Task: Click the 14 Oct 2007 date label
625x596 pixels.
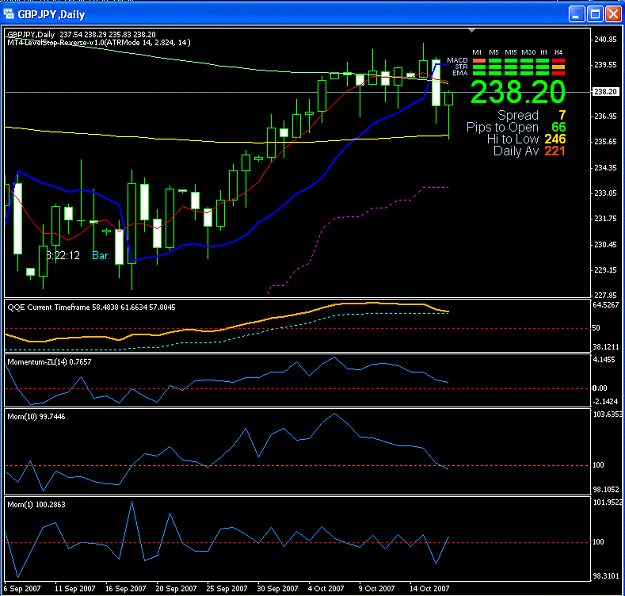Action: click(x=429, y=588)
